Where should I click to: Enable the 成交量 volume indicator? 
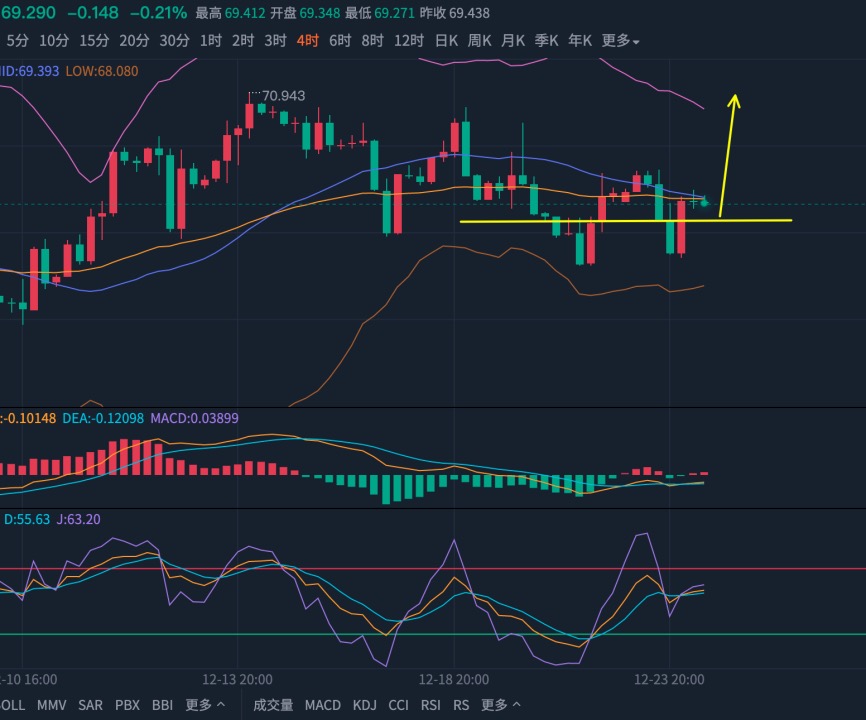pos(273,705)
